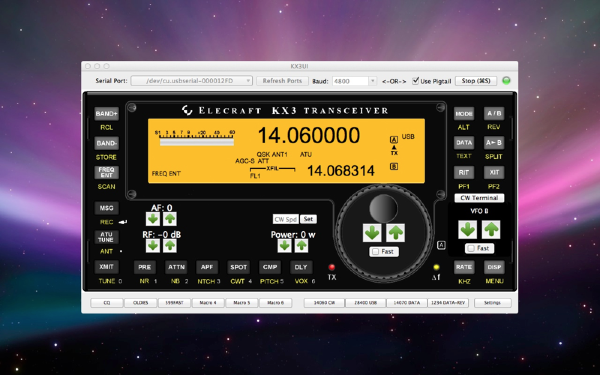This screenshot has height=375, width=600.
Task: Lower power with the down arrow
Action: (284, 246)
